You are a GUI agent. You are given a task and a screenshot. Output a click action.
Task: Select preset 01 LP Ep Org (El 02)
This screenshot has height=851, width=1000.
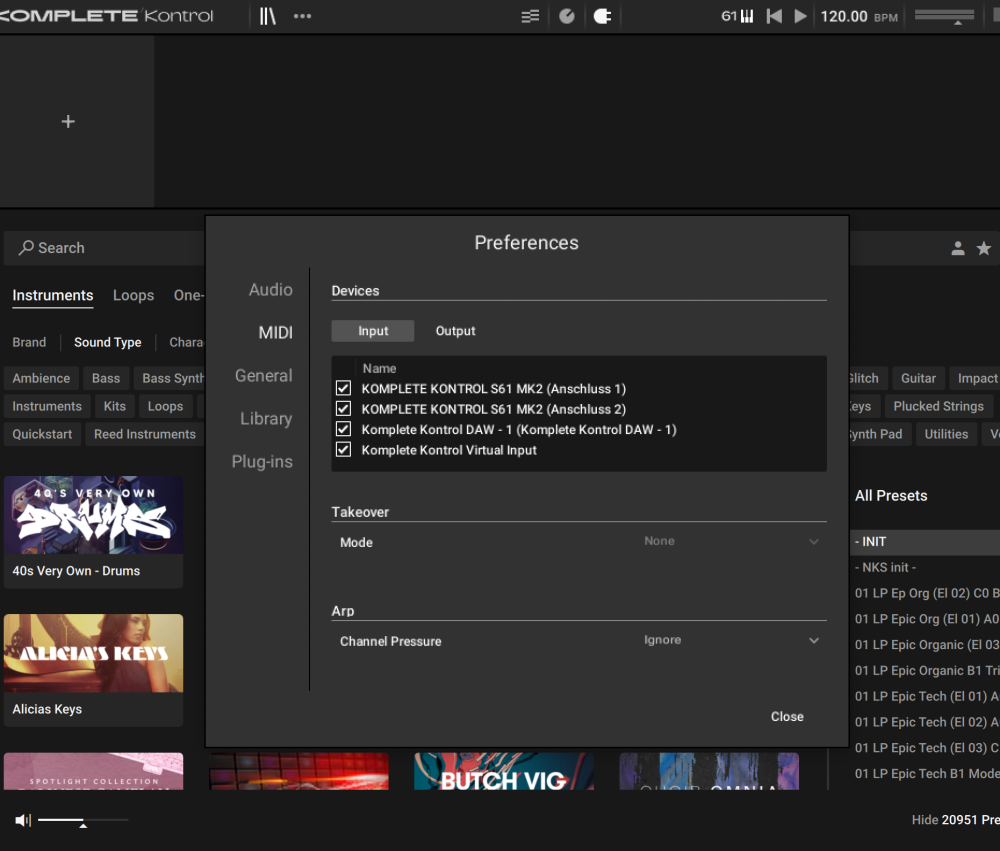point(925,593)
